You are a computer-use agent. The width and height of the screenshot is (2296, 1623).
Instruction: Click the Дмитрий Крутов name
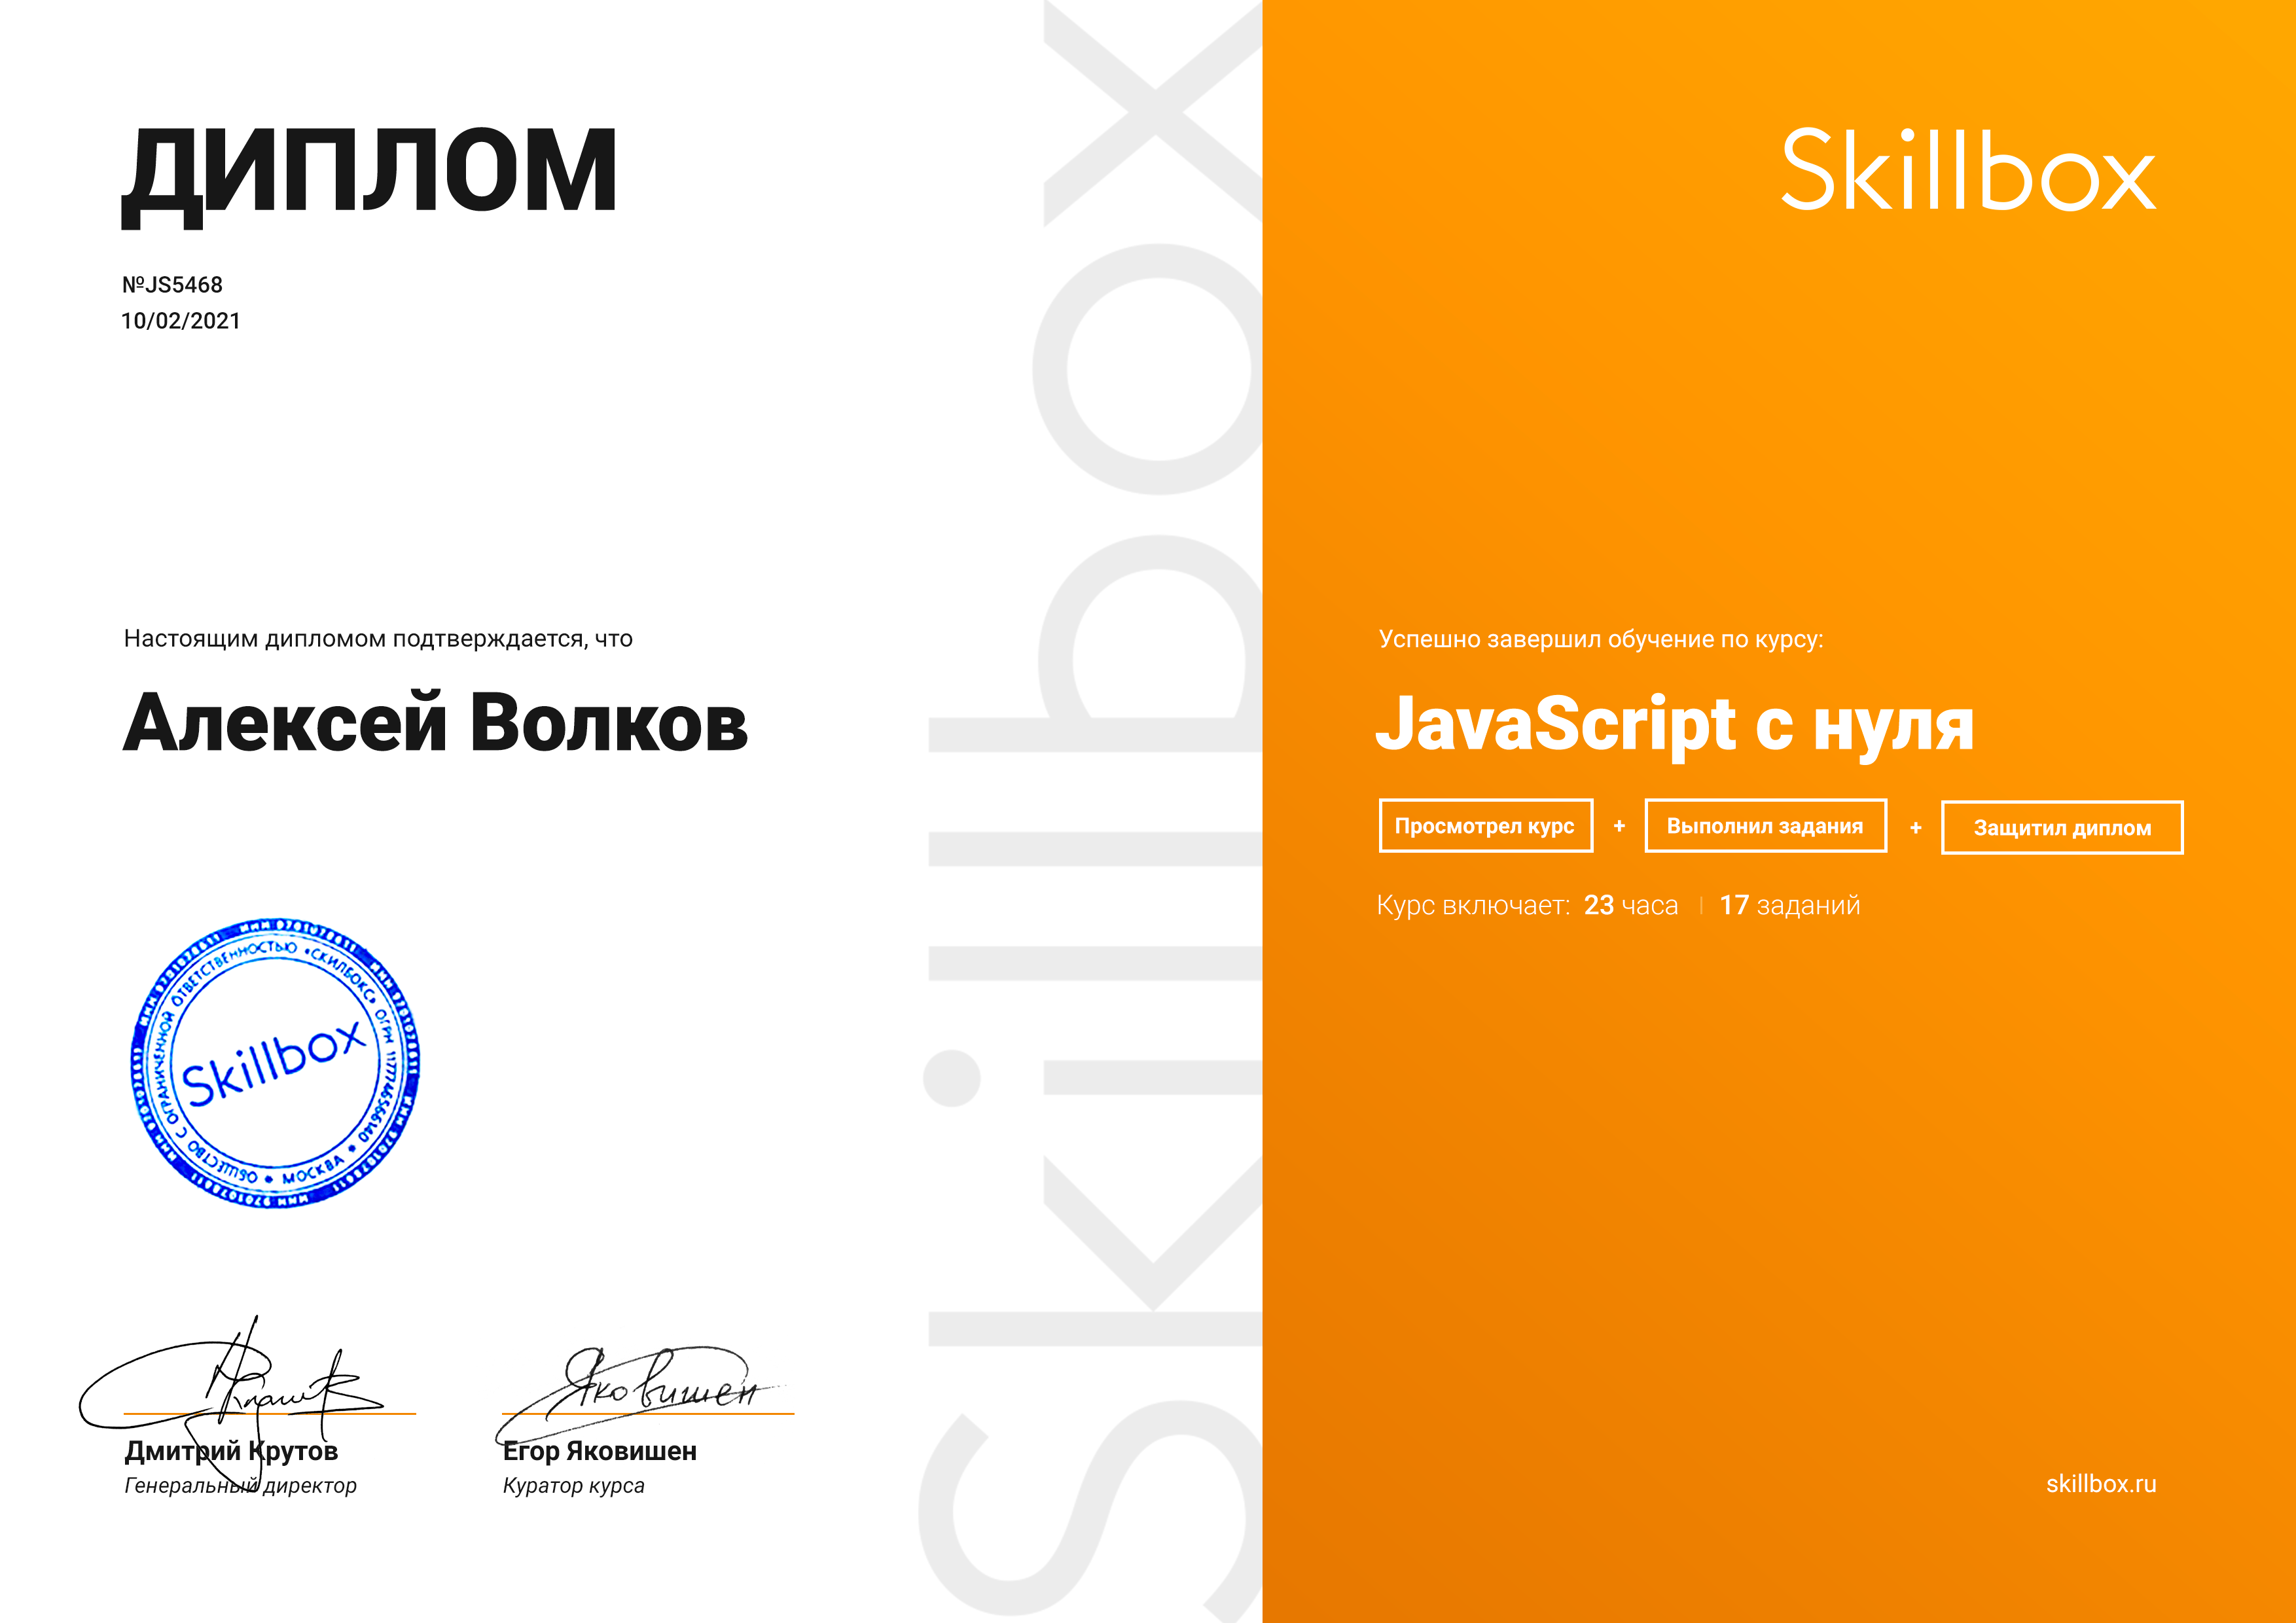[x=231, y=1451]
